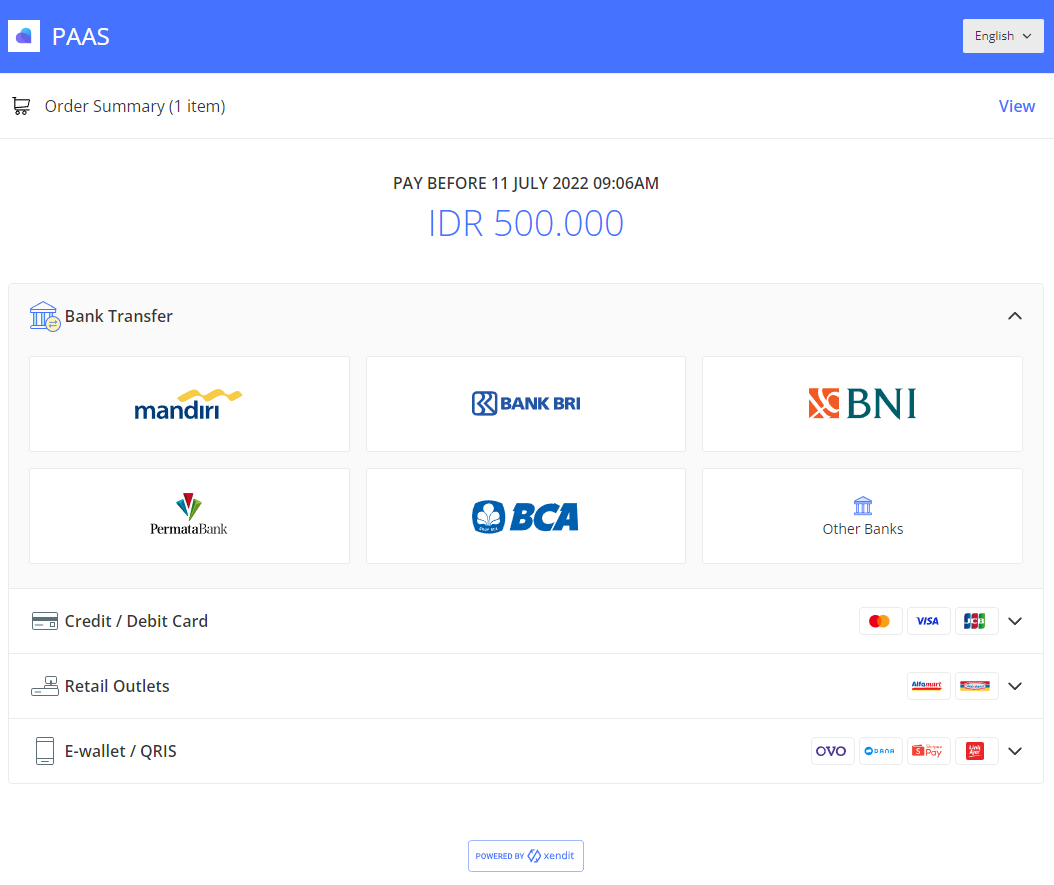Click the Credit / Debit Card icon
This screenshot has width=1054, height=885.
tap(45, 621)
